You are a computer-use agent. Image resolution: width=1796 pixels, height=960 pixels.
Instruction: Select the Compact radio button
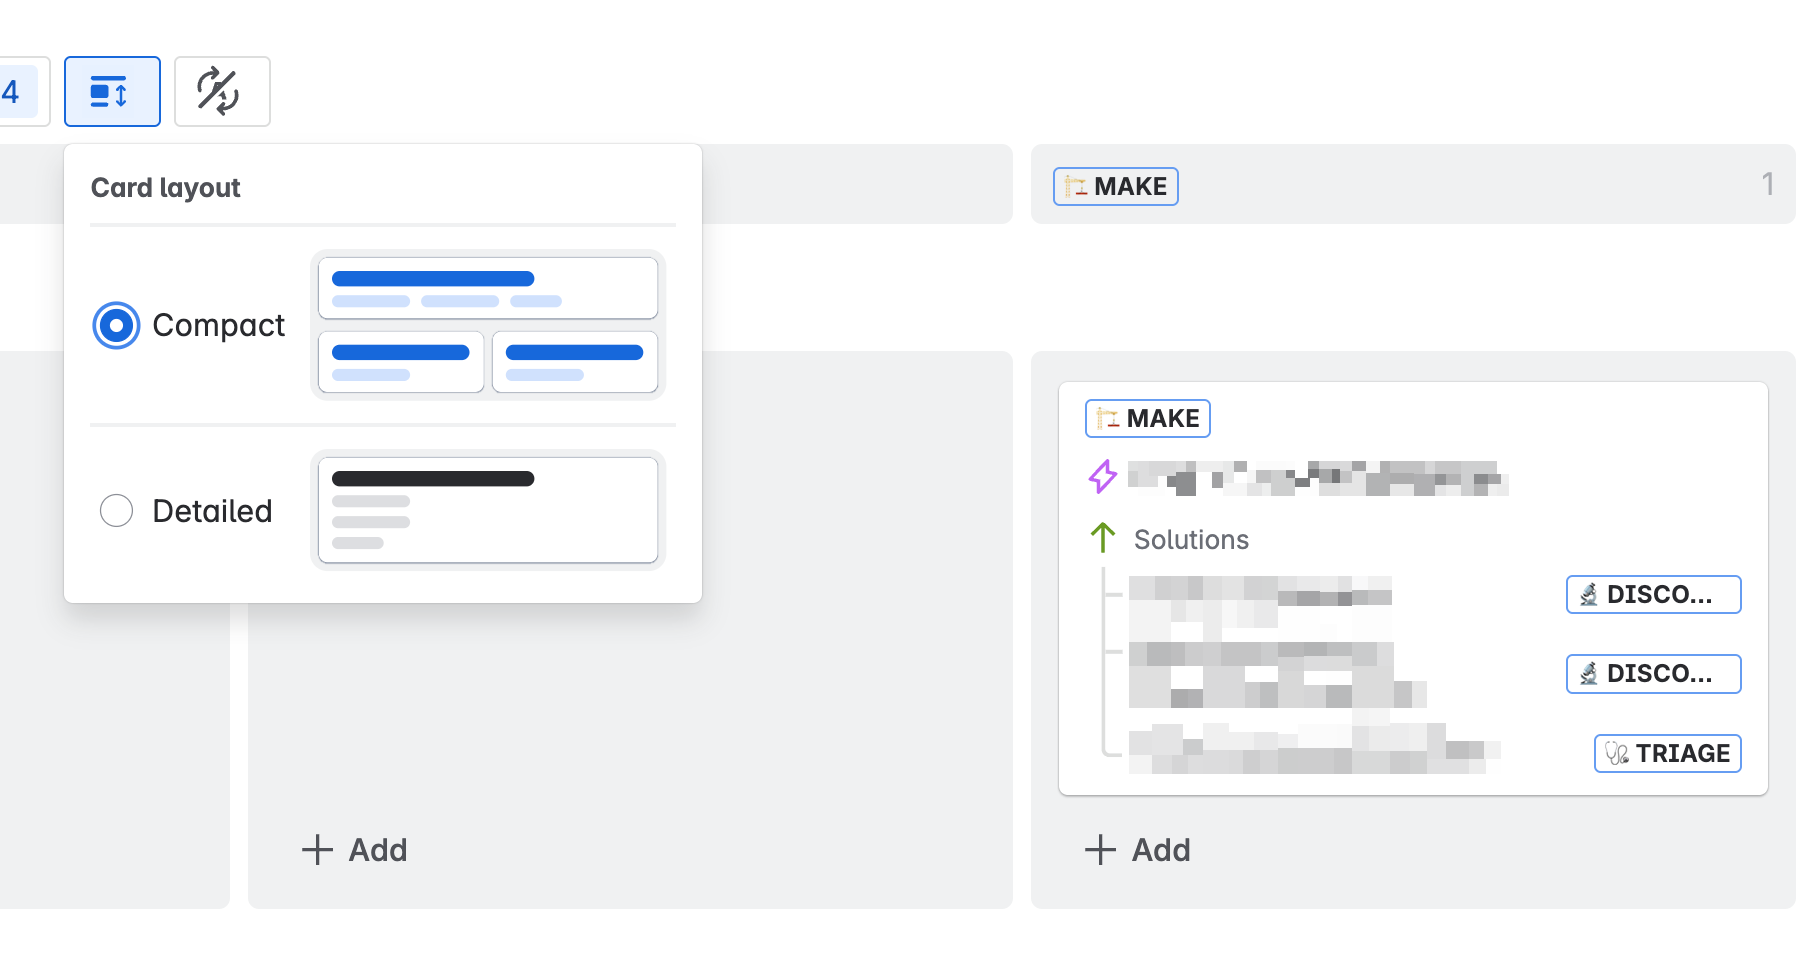pyautogui.click(x=116, y=326)
